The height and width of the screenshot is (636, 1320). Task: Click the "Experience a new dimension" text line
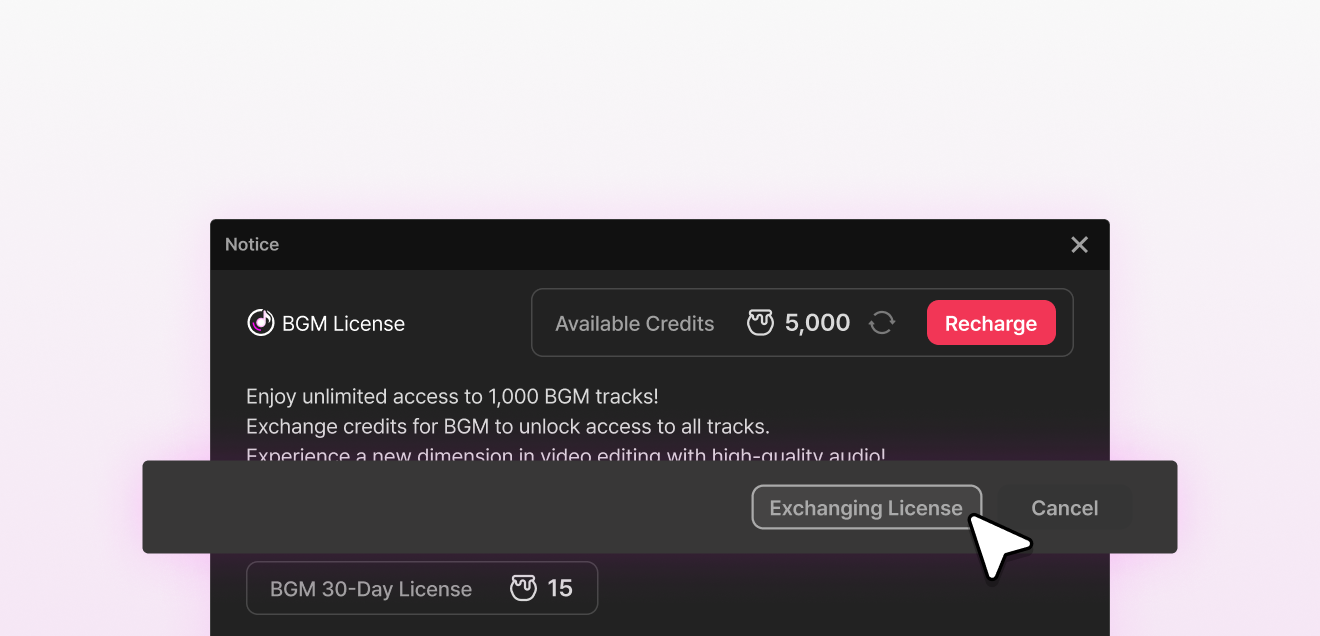coord(565,455)
